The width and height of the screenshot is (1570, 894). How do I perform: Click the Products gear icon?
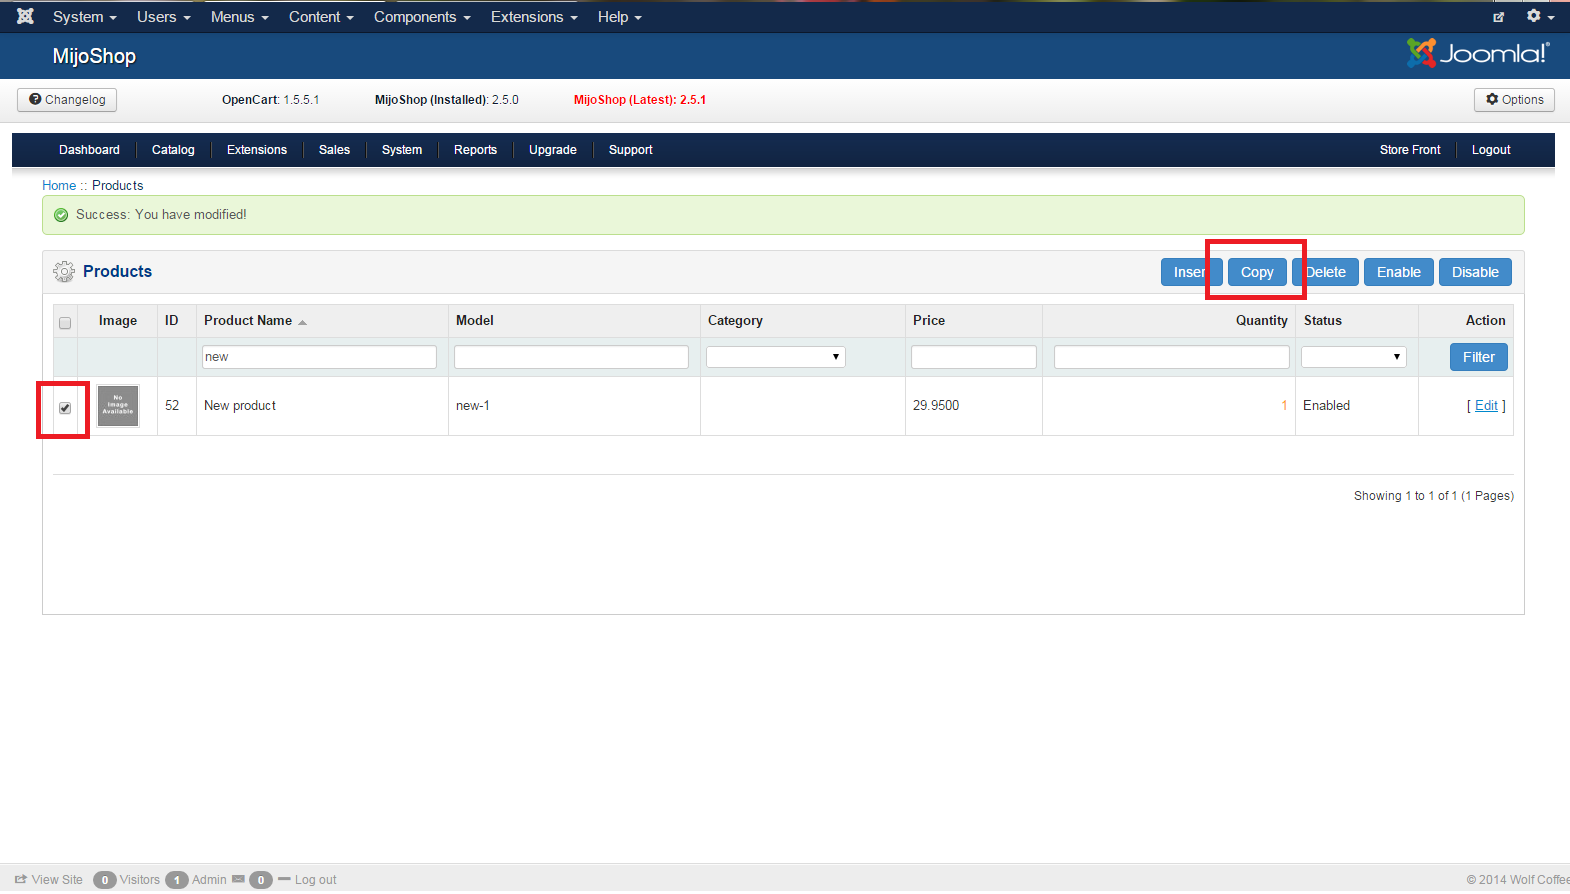tap(64, 271)
